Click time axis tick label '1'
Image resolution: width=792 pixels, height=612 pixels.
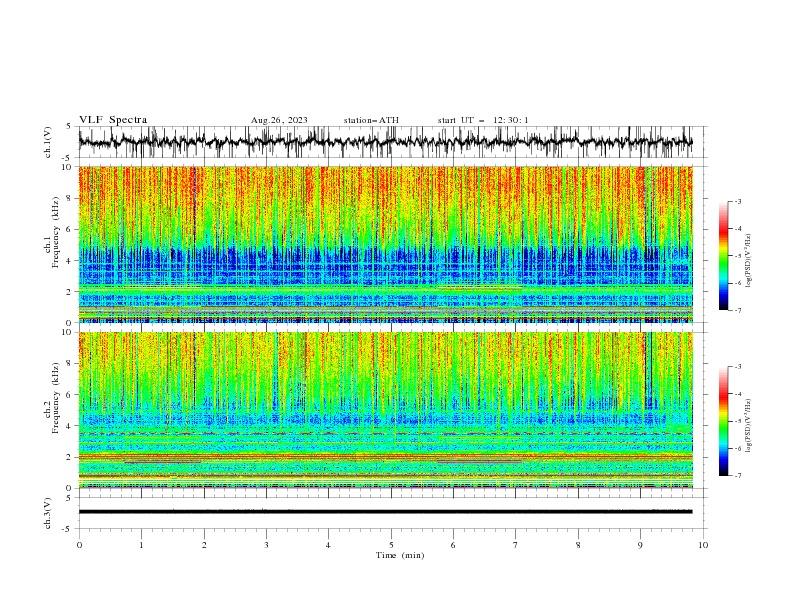pyautogui.click(x=141, y=545)
